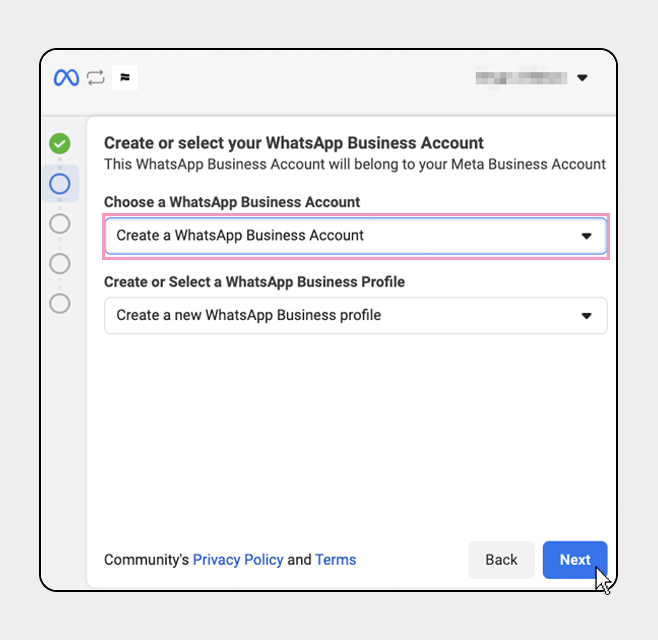Open the blurred account name menu
The height and width of the screenshot is (640, 658).
click(x=520, y=77)
